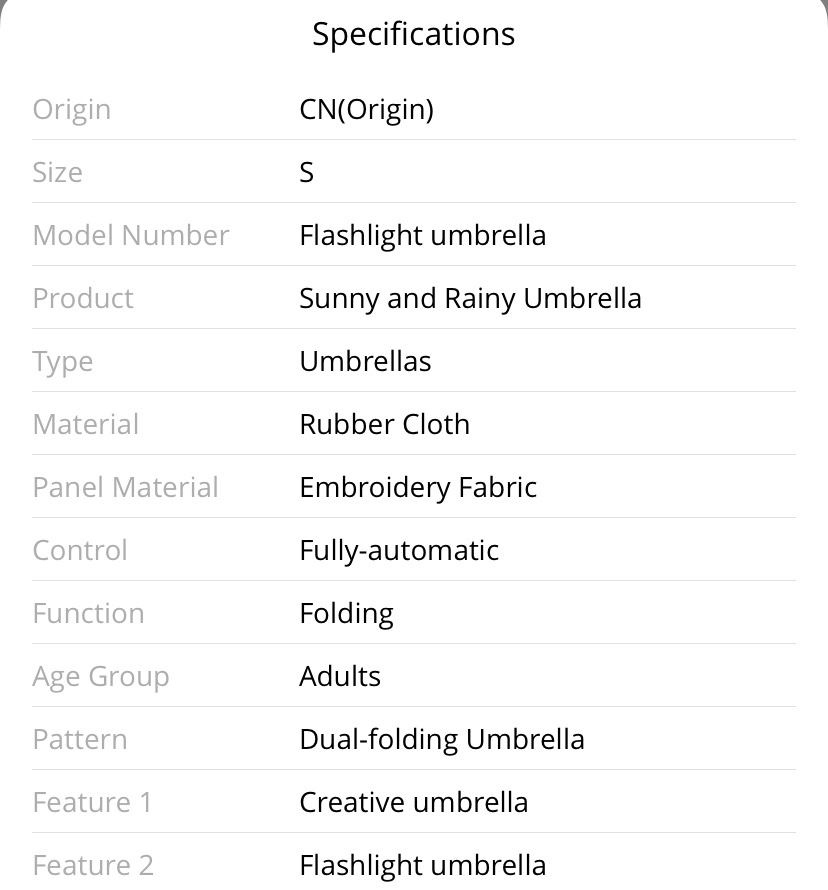Select the Origin label
The width and height of the screenshot is (828, 890).
72,110
